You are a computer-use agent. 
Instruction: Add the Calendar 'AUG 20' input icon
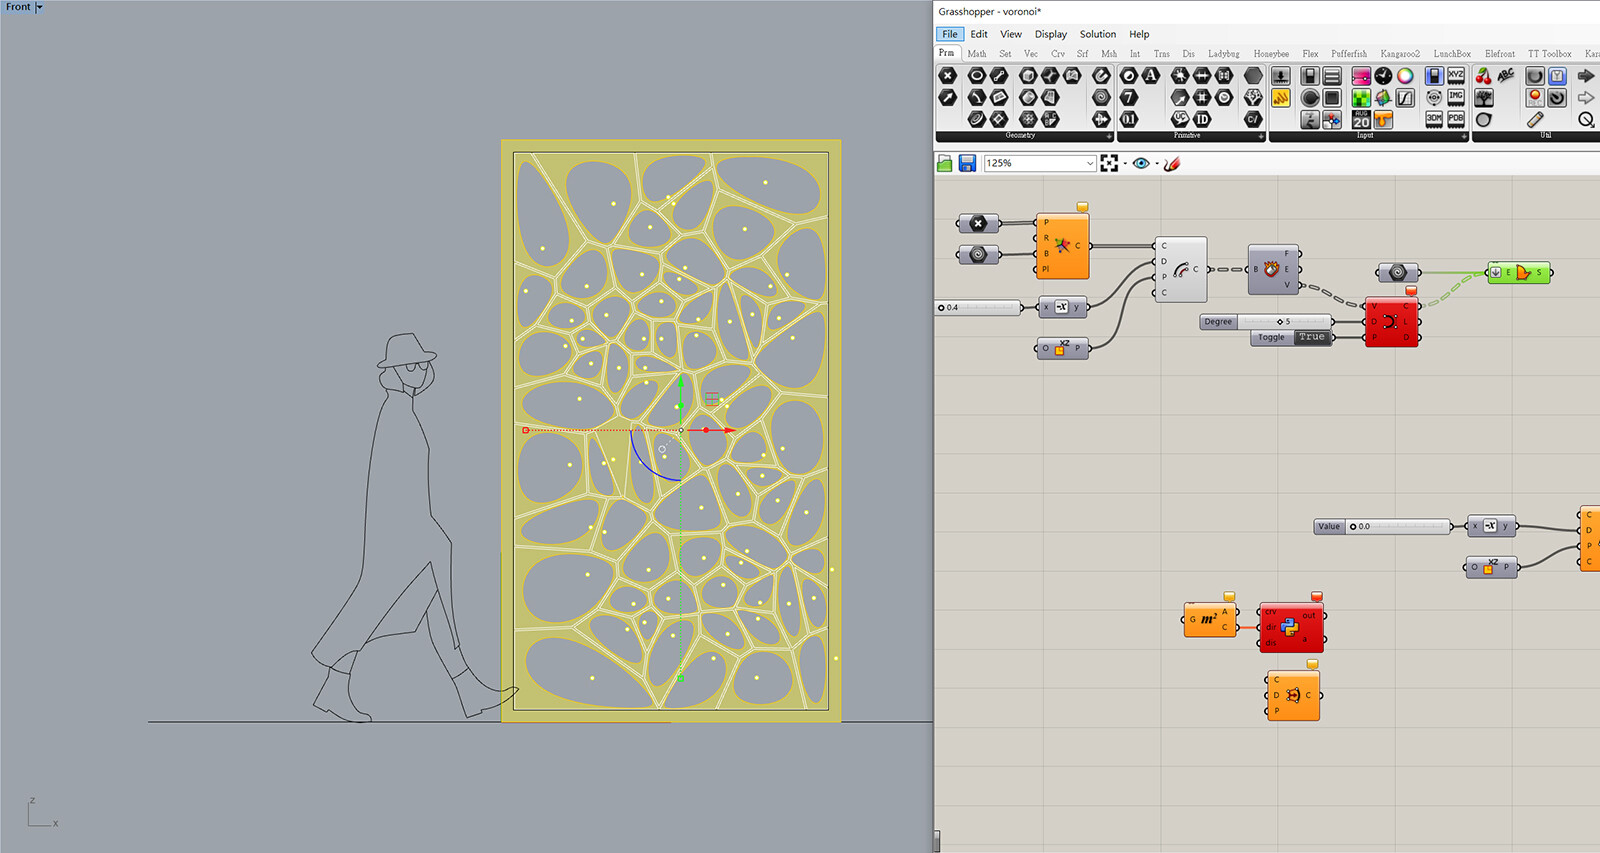click(x=1361, y=120)
